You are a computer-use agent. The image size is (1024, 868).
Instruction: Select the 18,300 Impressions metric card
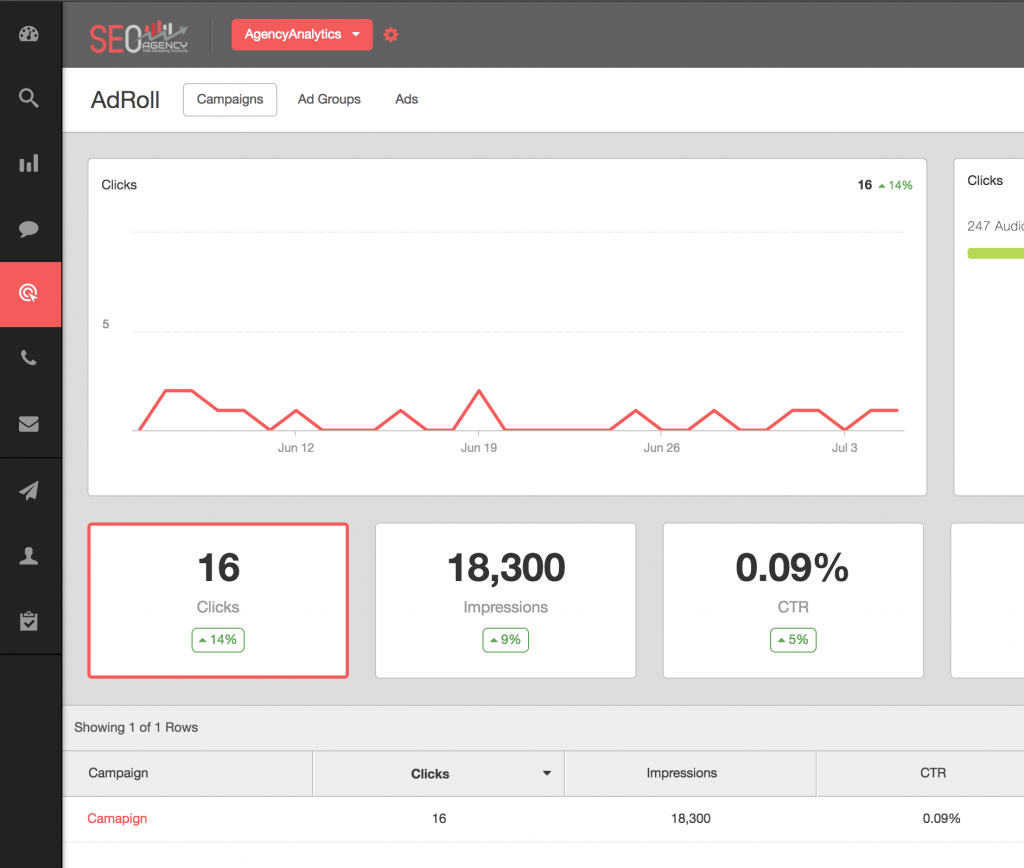505,600
